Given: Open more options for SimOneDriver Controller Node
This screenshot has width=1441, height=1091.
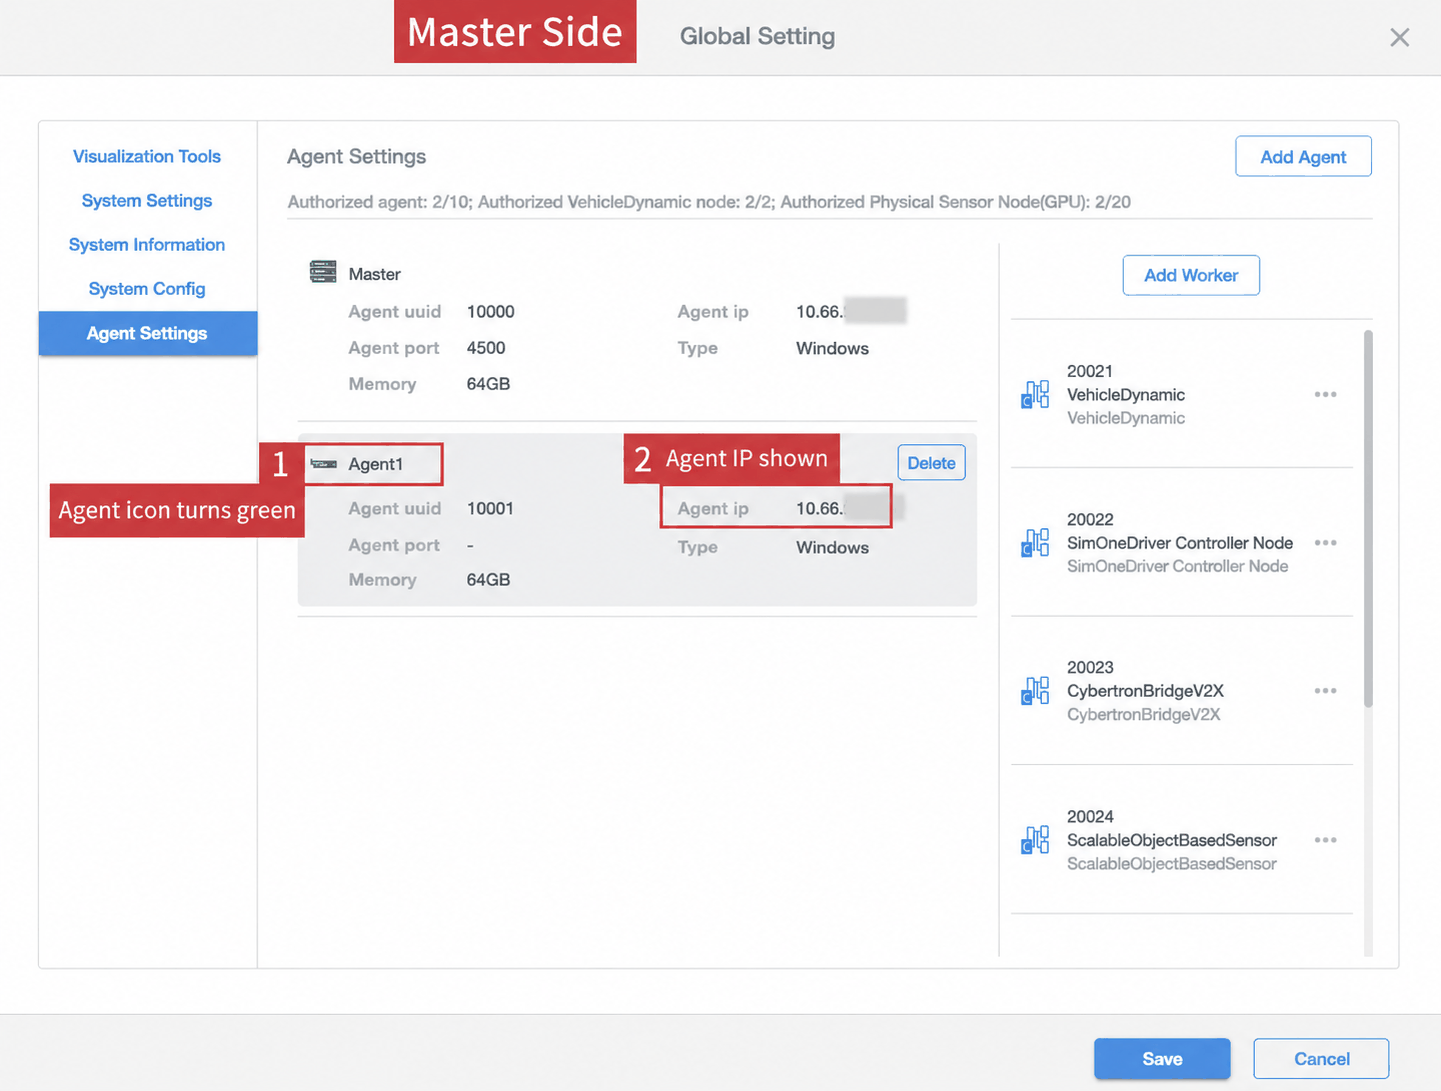Looking at the screenshot, I should (1325, 543).
